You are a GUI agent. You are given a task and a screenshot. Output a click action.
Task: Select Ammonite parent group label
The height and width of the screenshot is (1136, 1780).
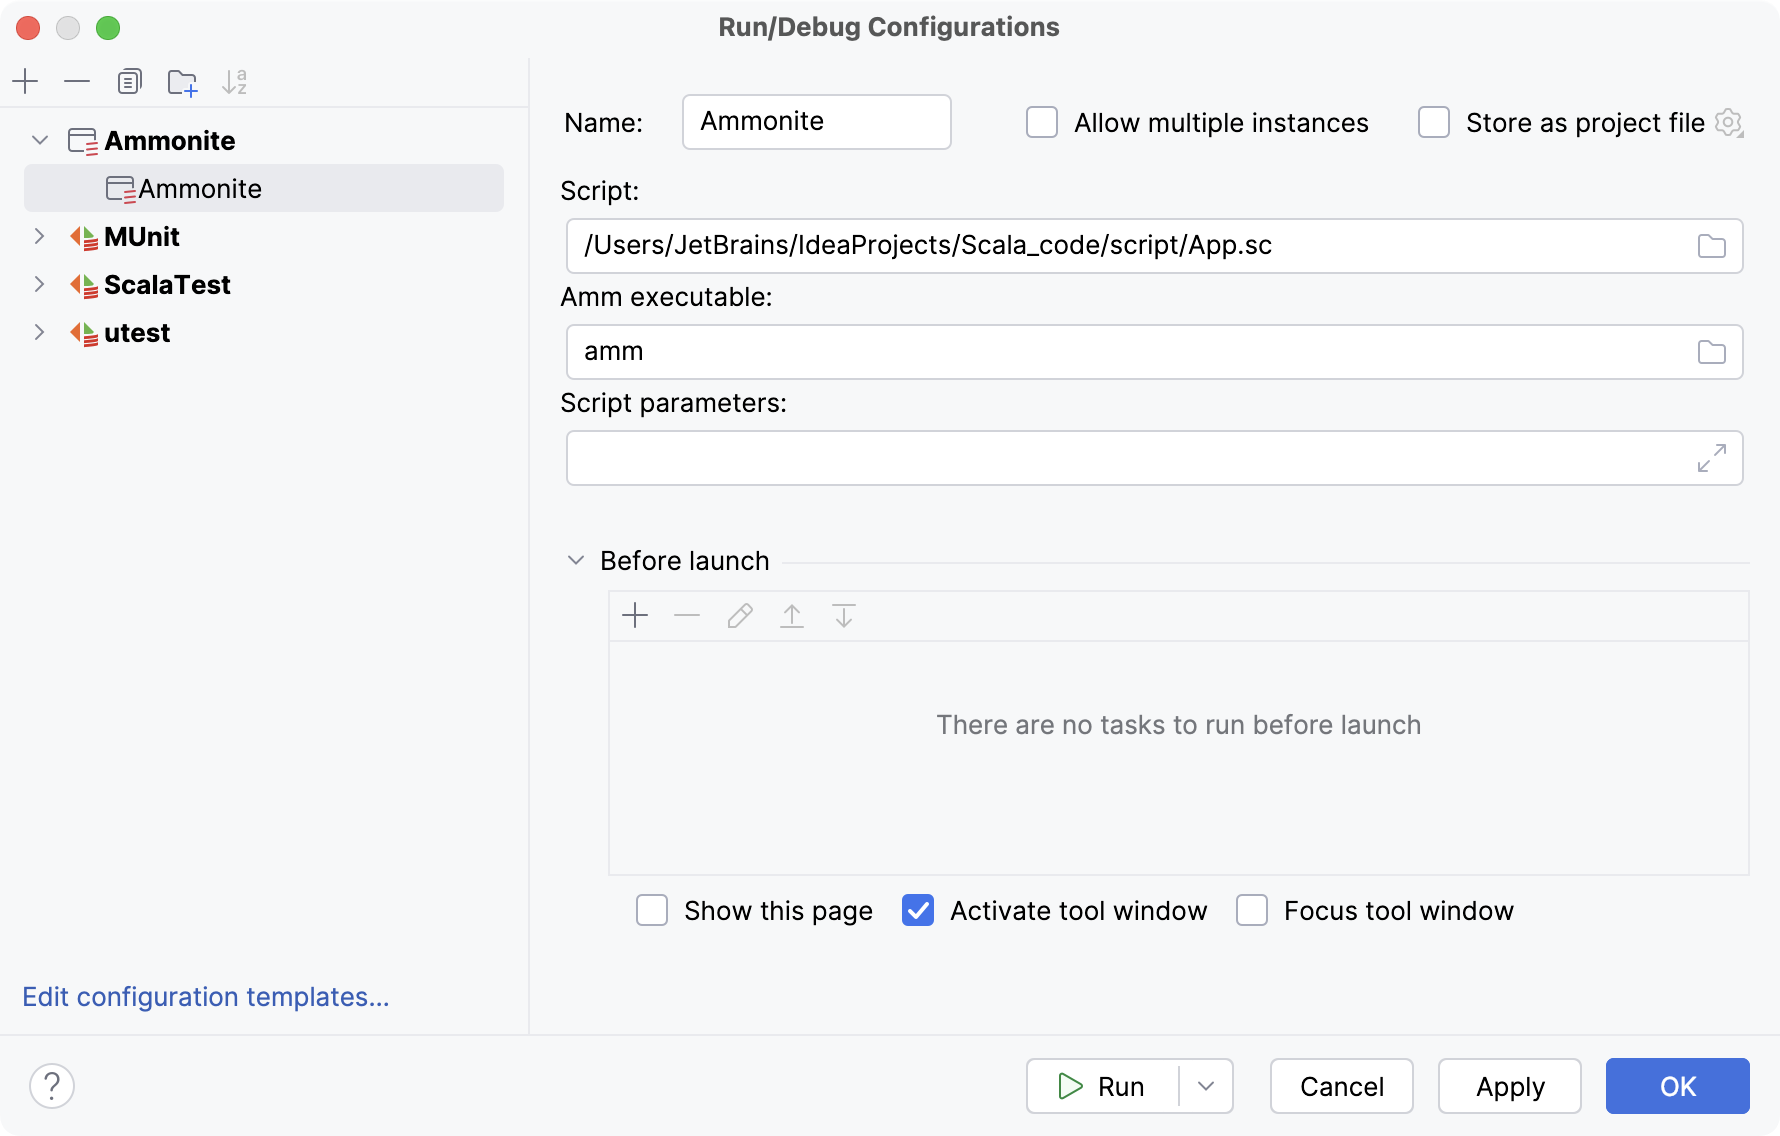tap(170, 141)
